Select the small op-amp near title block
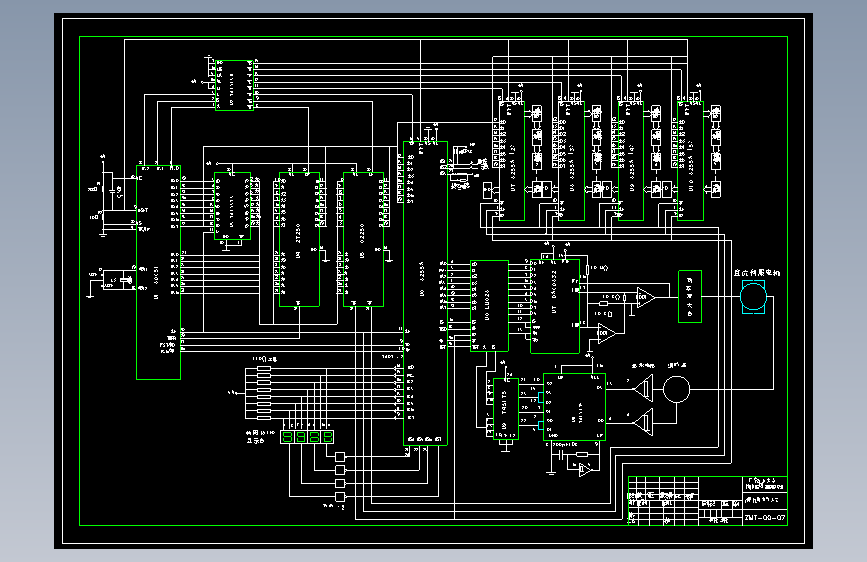Viewport: 867px width, 562px height. (x=584, y=470)
